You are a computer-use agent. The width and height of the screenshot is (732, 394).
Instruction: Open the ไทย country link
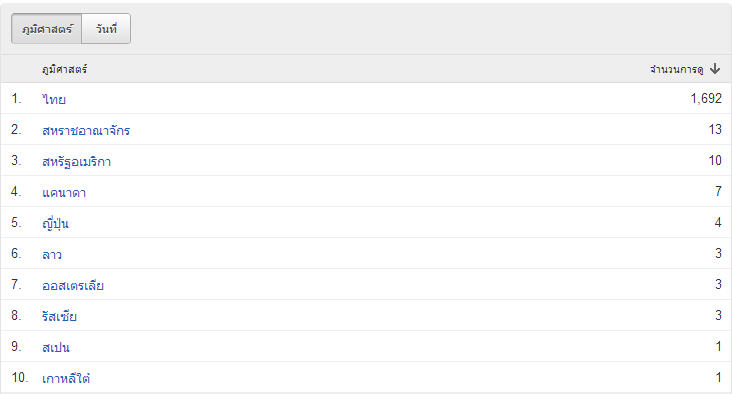point(54,99)
